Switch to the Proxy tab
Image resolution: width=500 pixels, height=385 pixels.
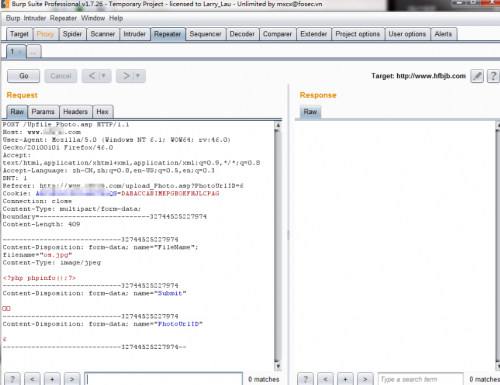(45, 34)
